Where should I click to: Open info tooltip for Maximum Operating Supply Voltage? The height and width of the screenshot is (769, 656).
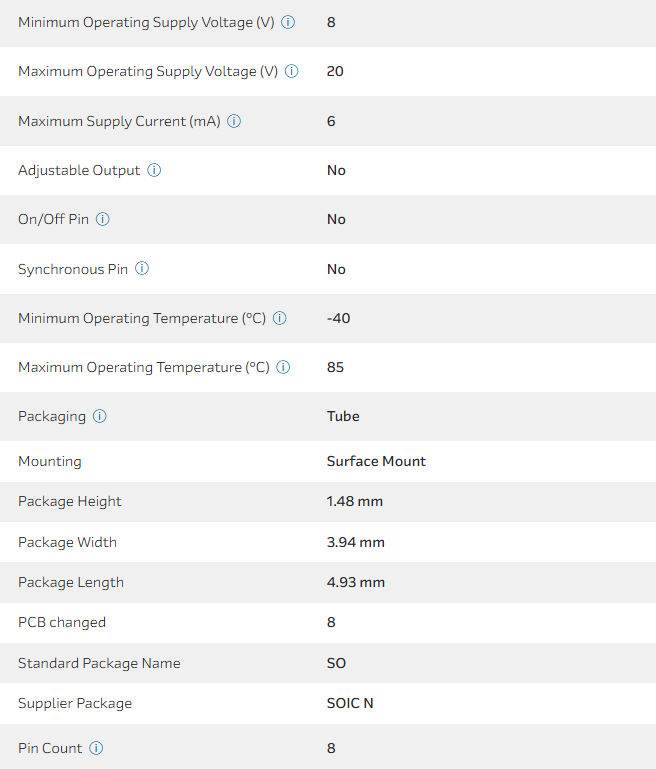click(x=292, y=71)
